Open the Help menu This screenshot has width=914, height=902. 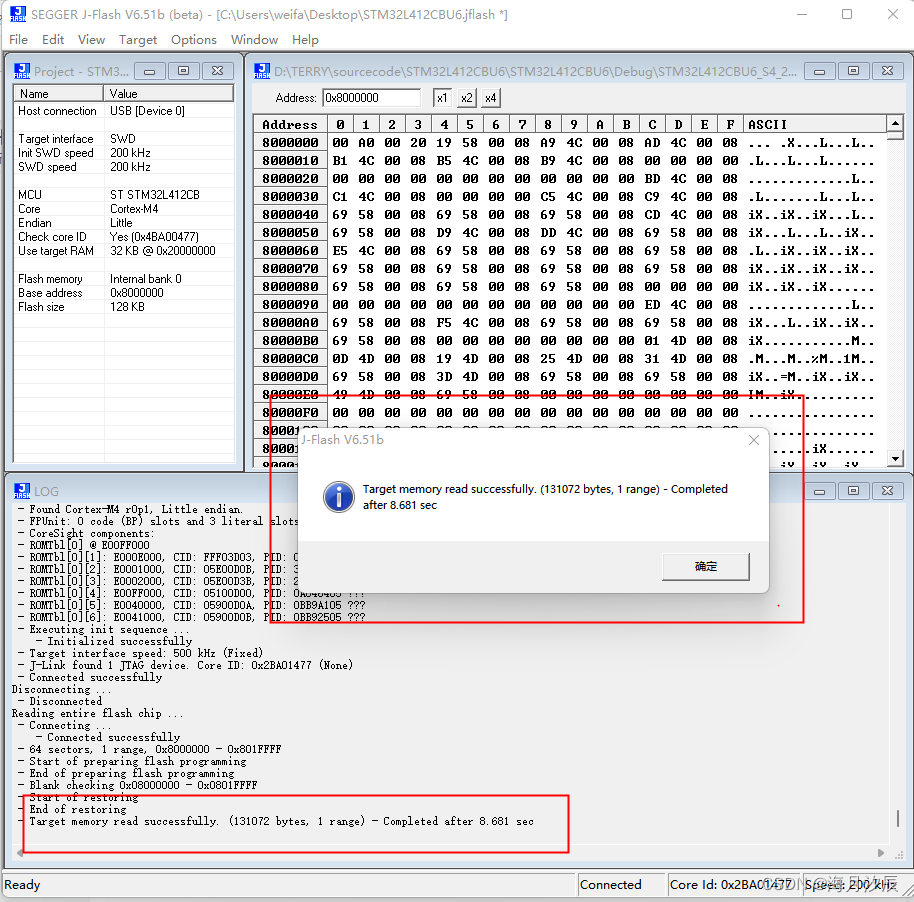(305, 40)
